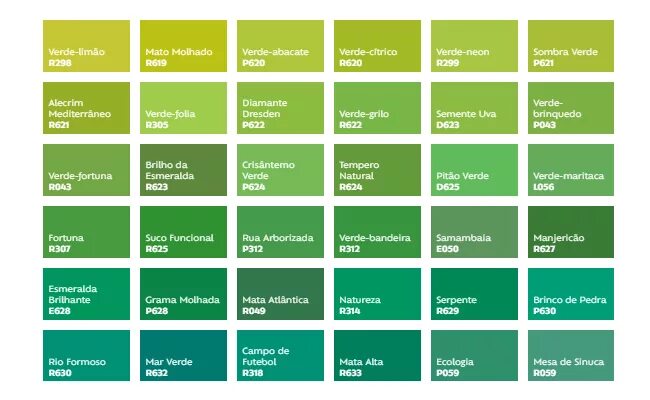Click the Semente Uva D623 swatch

(x=474, y=108)
